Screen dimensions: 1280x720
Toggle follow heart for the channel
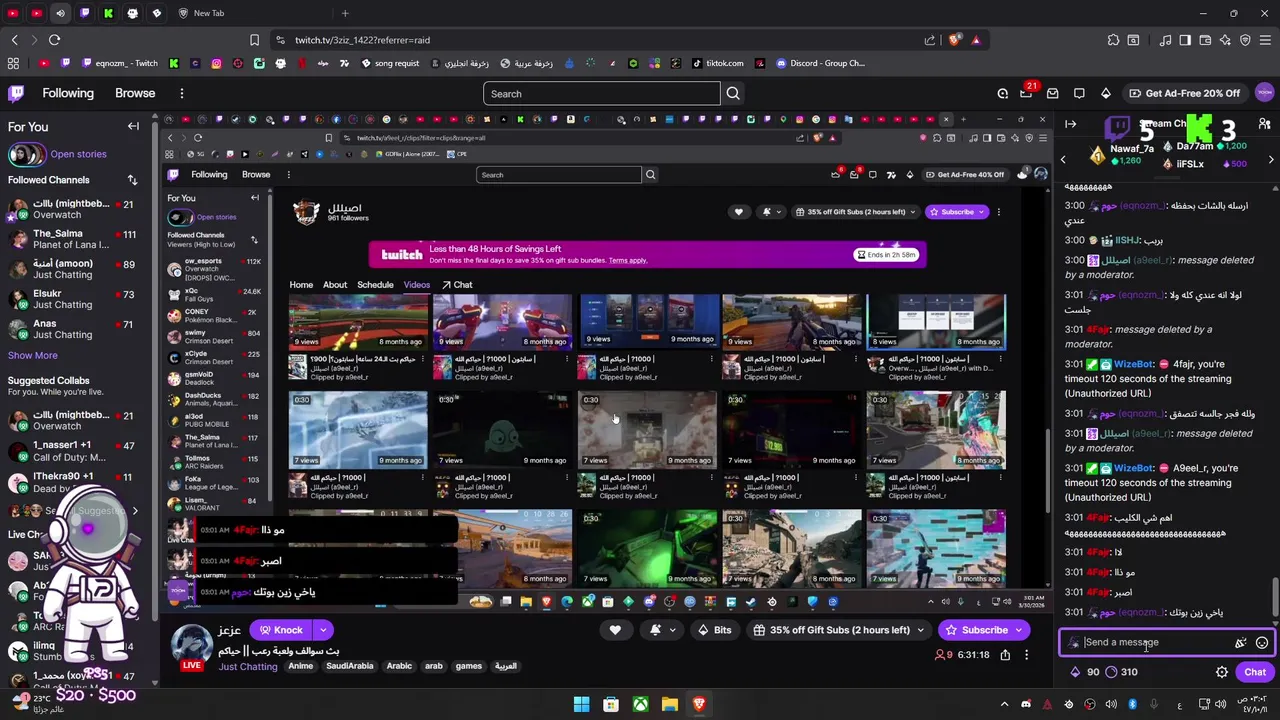(x=615, y=630)
